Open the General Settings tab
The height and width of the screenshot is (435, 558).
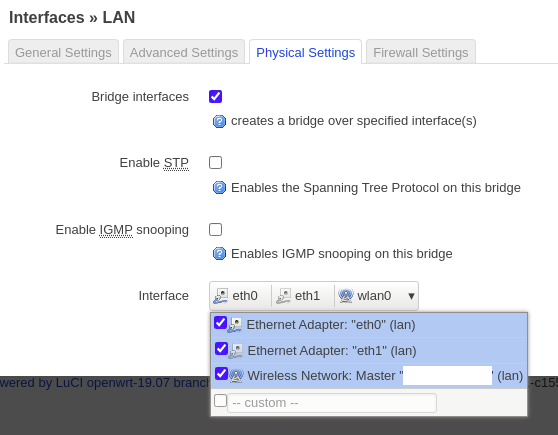click(x=63, y=52)
